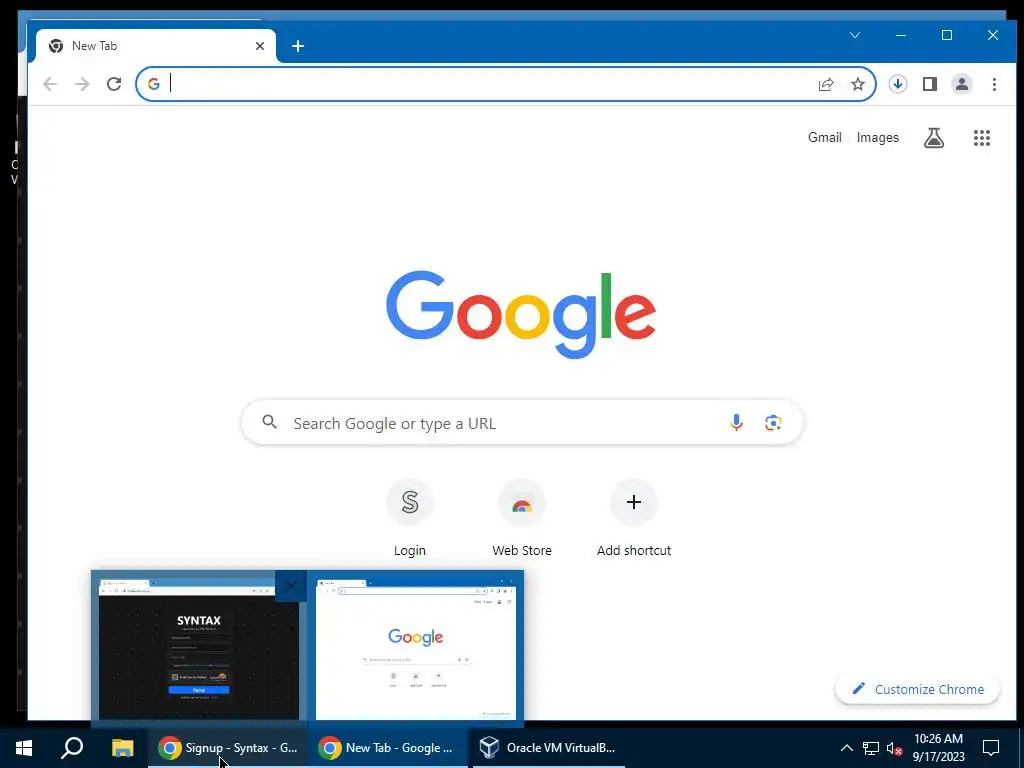Bookmark this tab with the star icon
Image resolution: width=1024 pixels, height=768 pixels.
[x=858, y=84]
